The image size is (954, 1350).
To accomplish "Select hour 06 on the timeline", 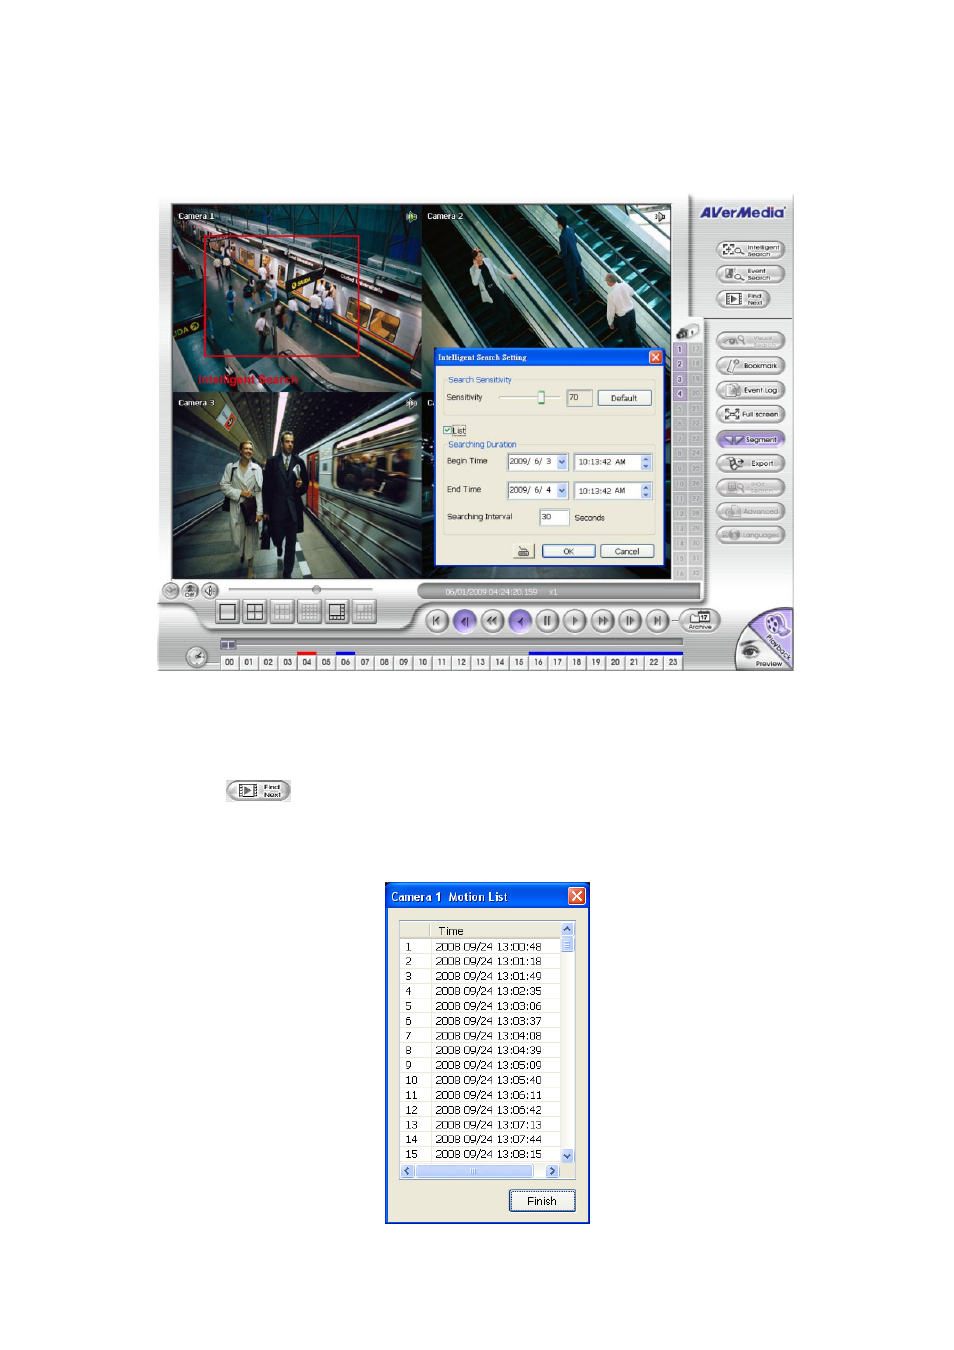I will coord(346,662).
